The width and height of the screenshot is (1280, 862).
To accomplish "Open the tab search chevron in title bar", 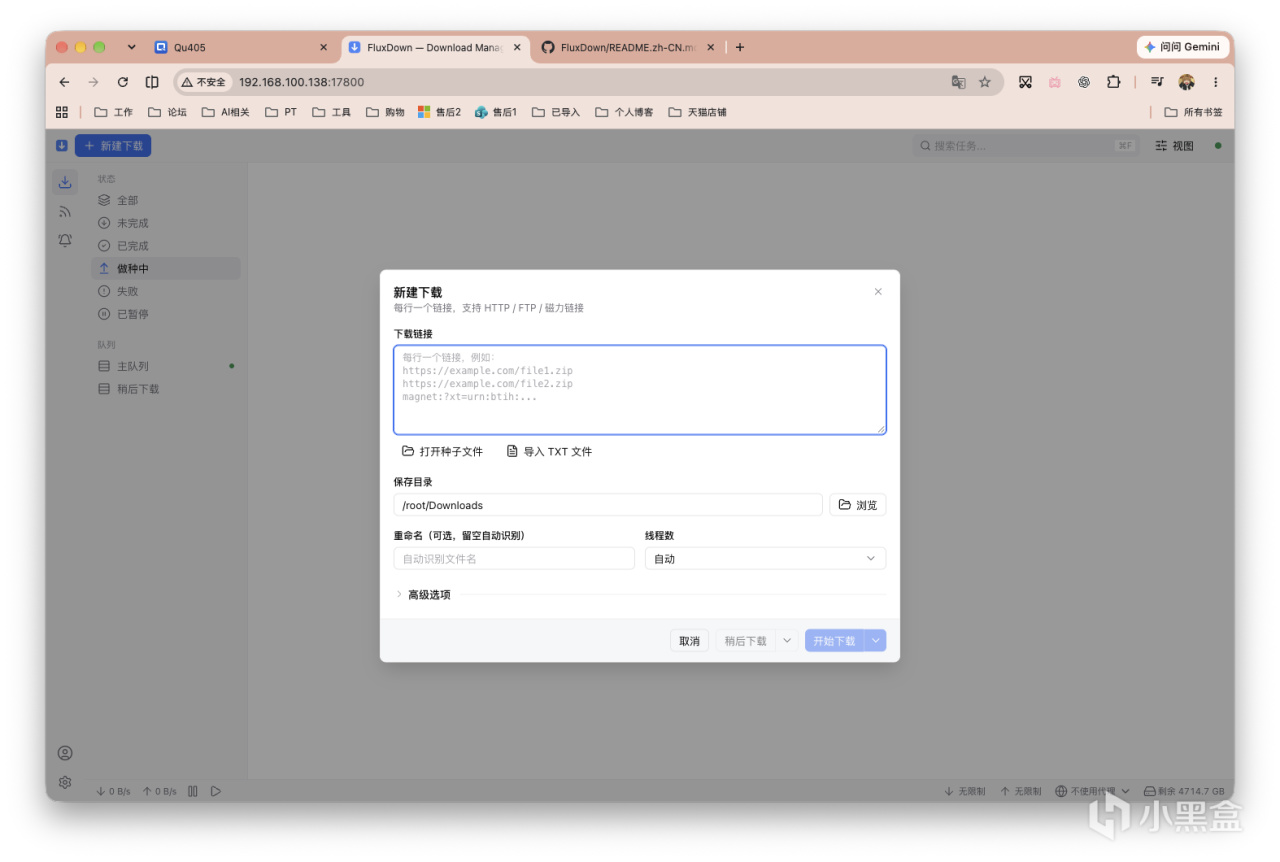I will pos(131,47).
